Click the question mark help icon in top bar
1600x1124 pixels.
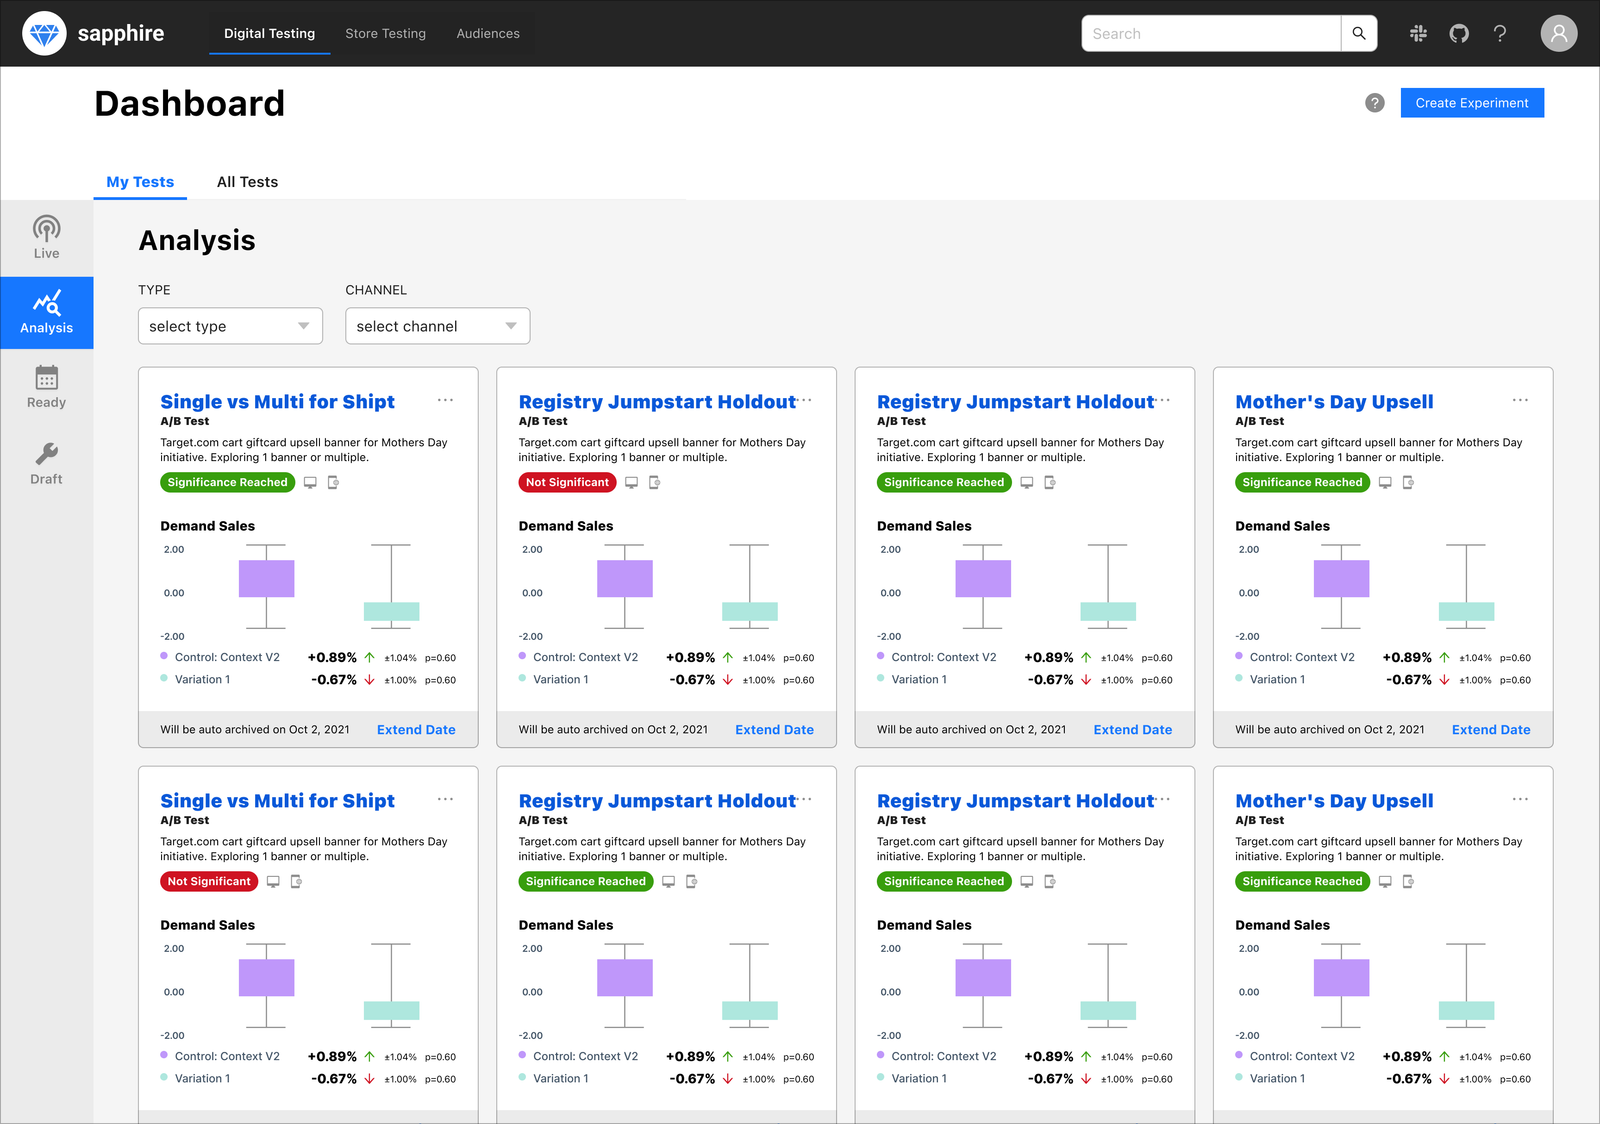1500,33
